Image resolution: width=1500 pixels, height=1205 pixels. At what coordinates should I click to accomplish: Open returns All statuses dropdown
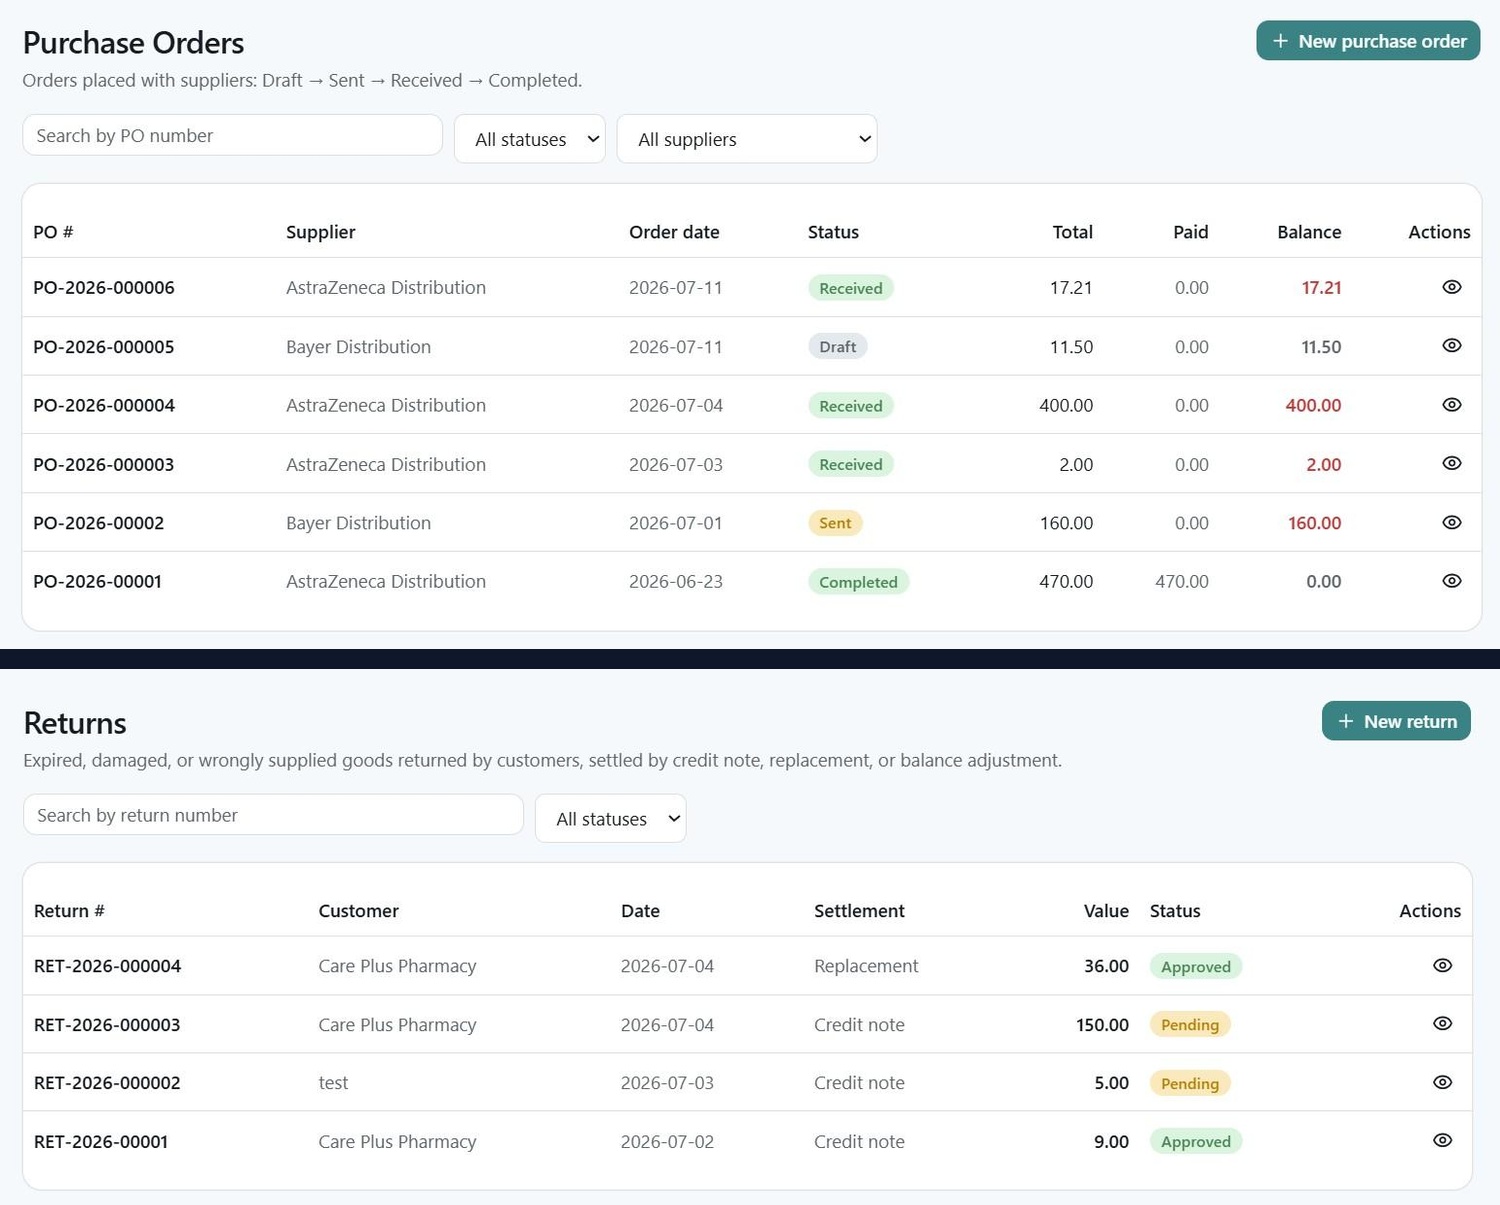(611, 818)
